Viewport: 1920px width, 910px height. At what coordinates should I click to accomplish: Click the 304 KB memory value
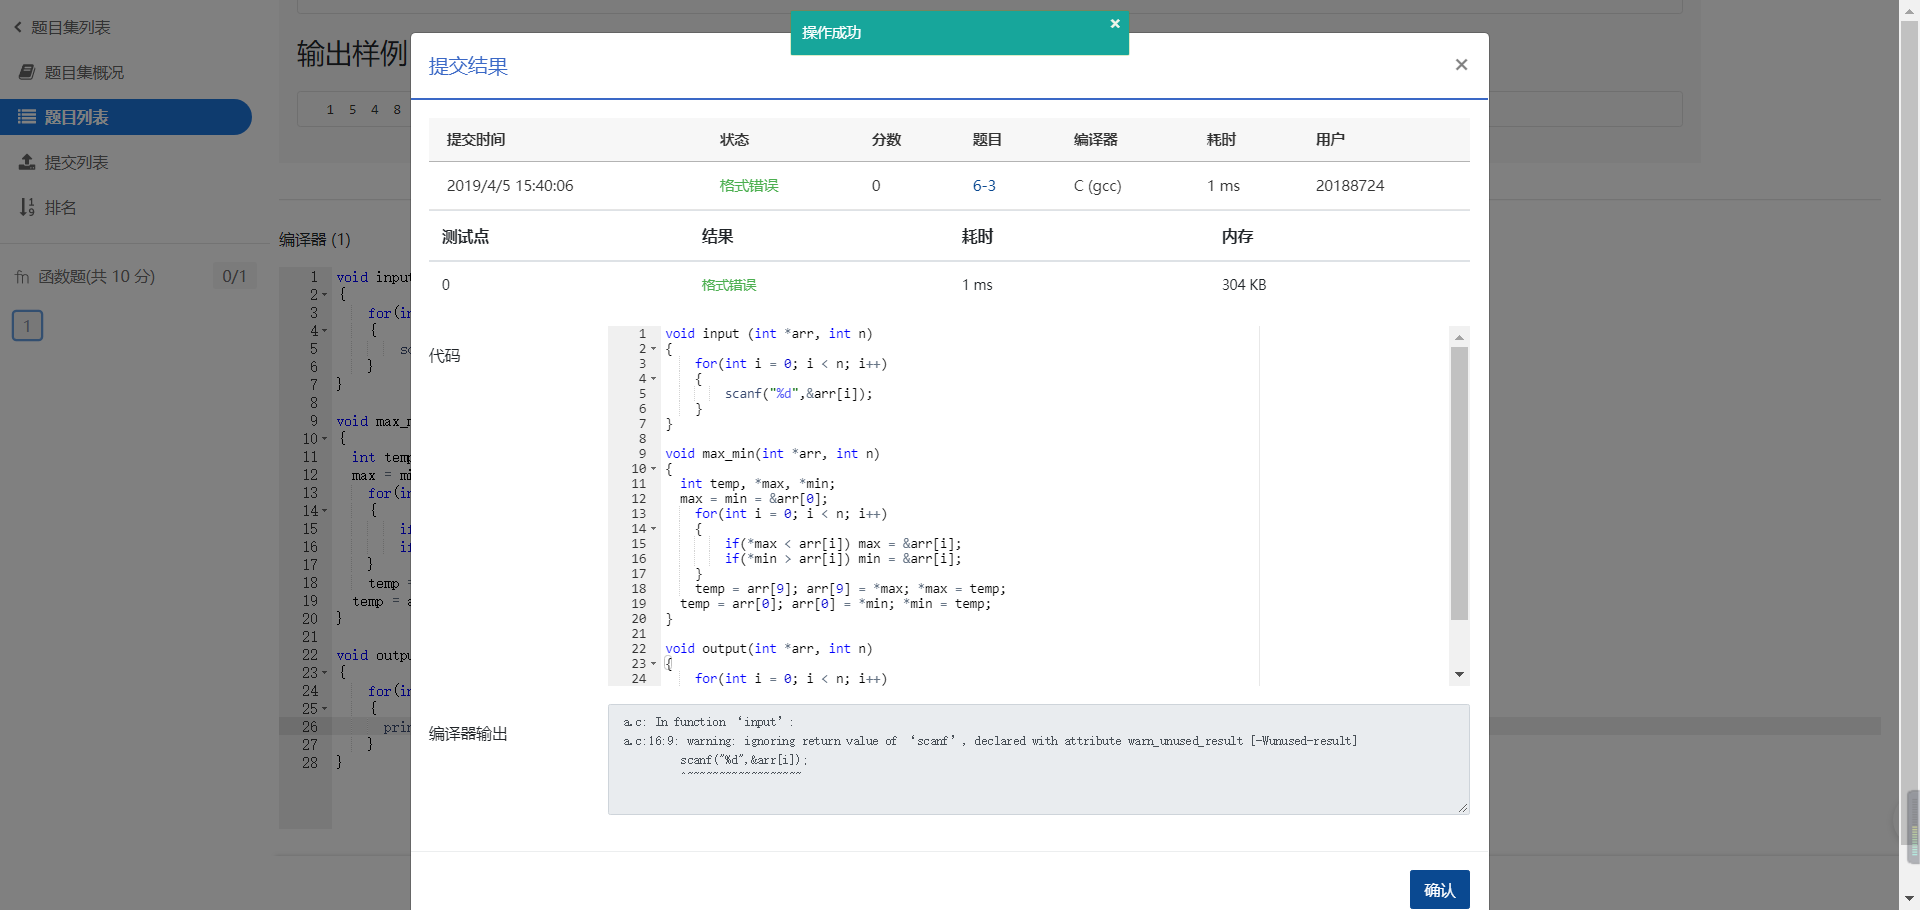[1244, 285]
